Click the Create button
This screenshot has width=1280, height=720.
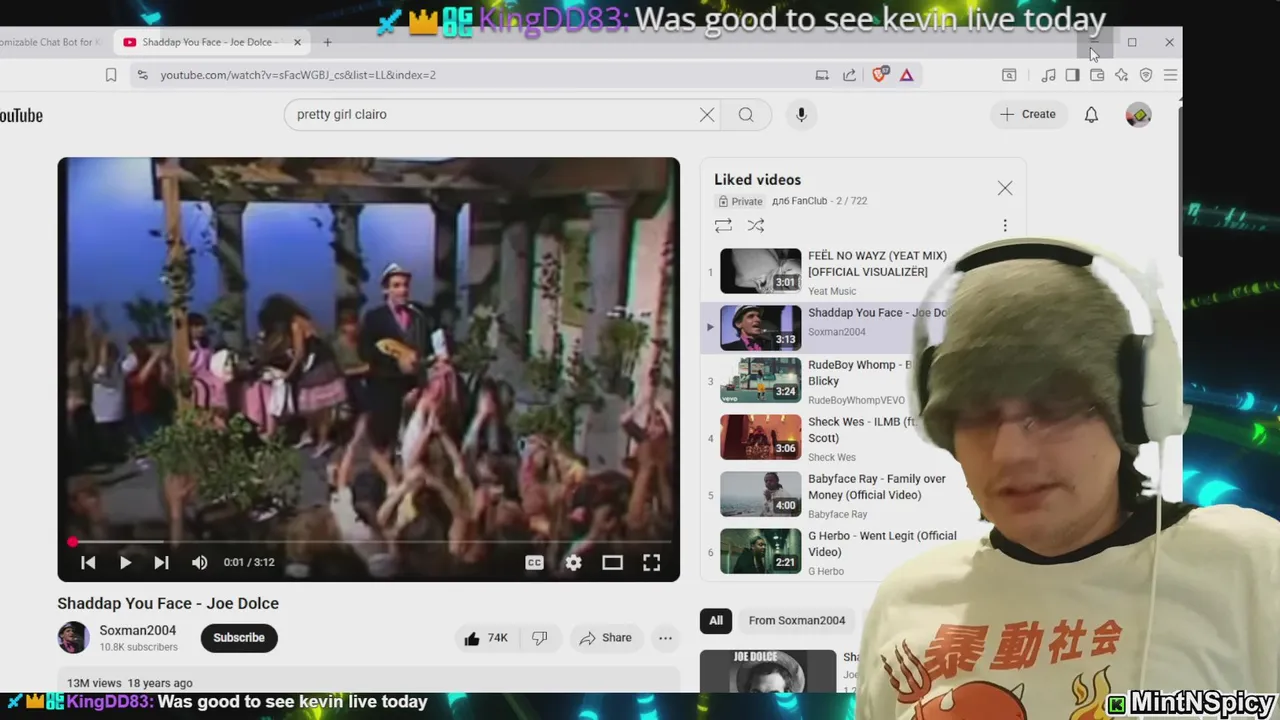(1028, 114)
